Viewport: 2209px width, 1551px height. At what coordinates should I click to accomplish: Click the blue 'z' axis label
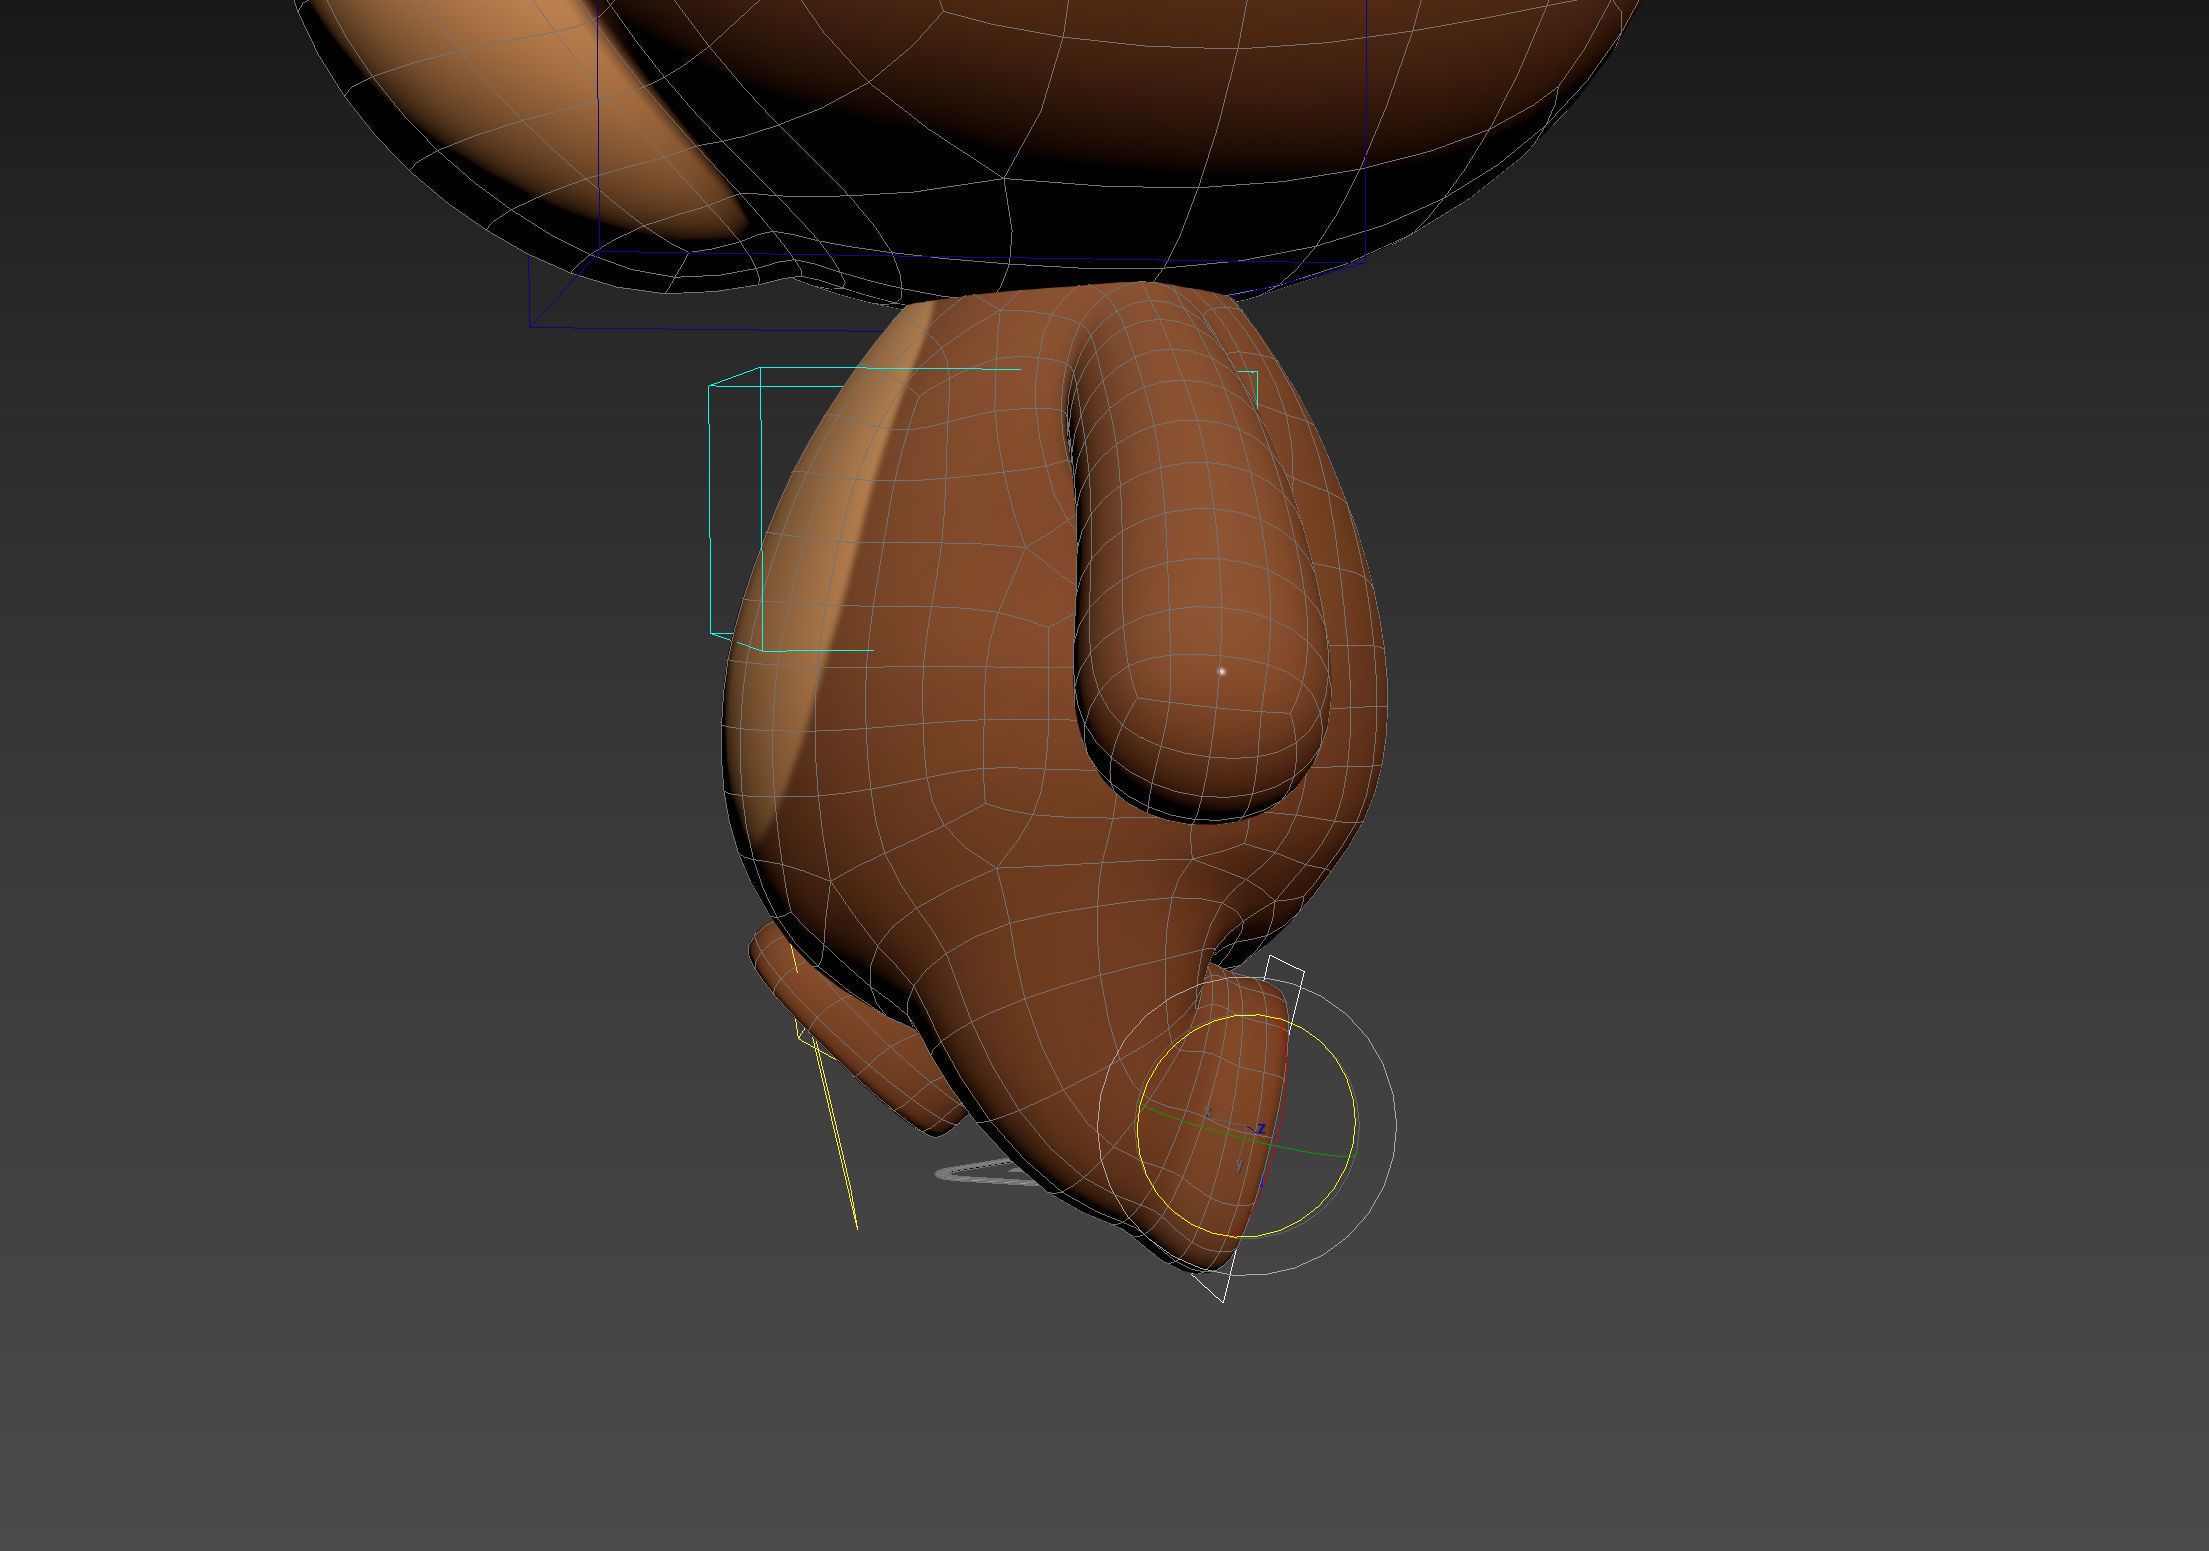pos(1261,1128)
